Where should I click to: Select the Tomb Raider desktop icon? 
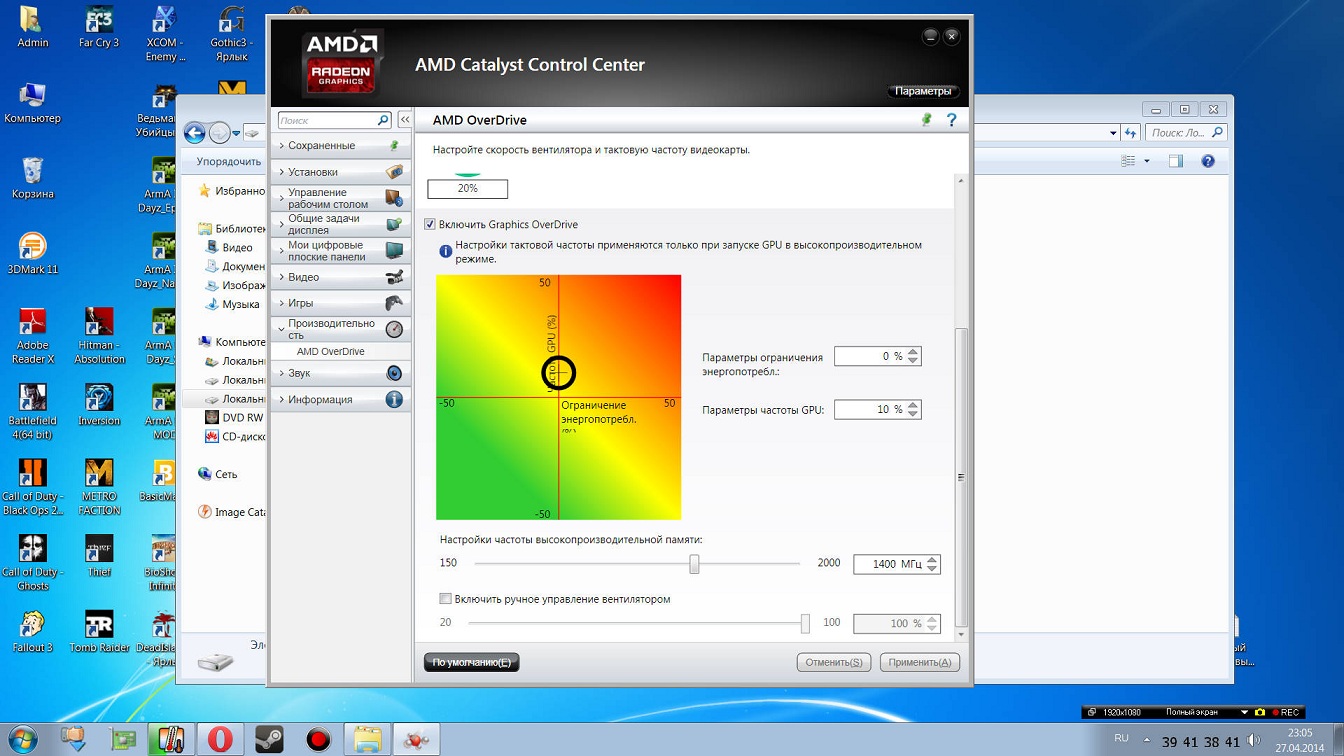(99, 632)
